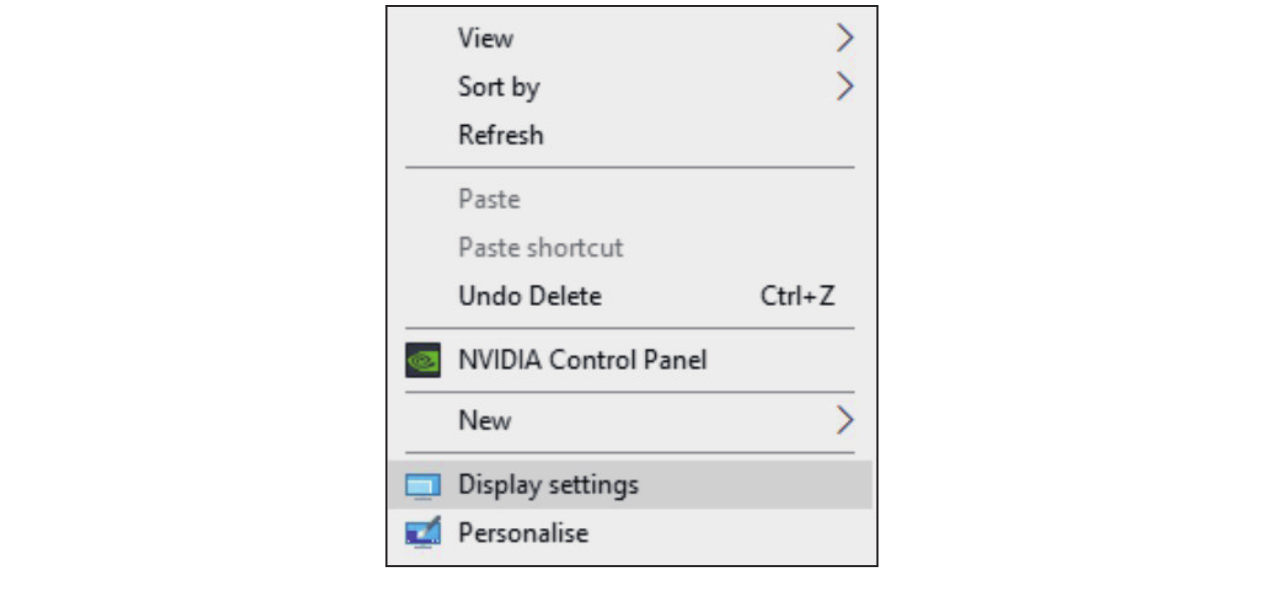The height and width of the screenshot is (615, 1263).
Task: Choose Undo Delete from the menu
Action: point(530,296)
